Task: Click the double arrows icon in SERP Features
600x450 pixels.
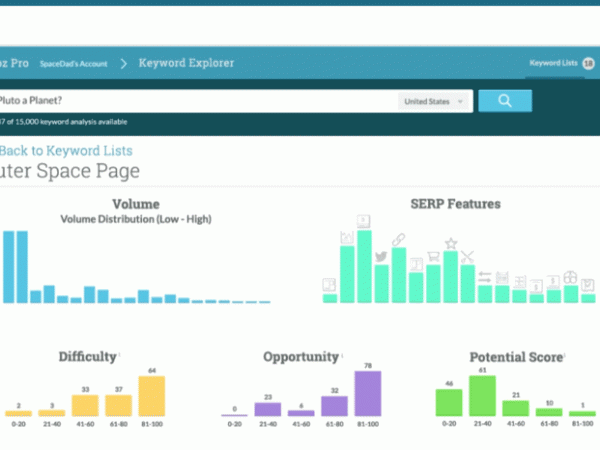Action: pyautogui.click(x=485, y=277)
